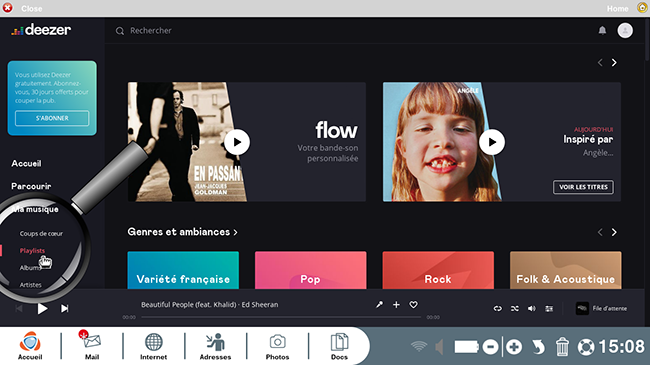Viewport: 650px width, 365px height.
Task: Open Accueil in the Deezer sidebar
Action: 27,163
